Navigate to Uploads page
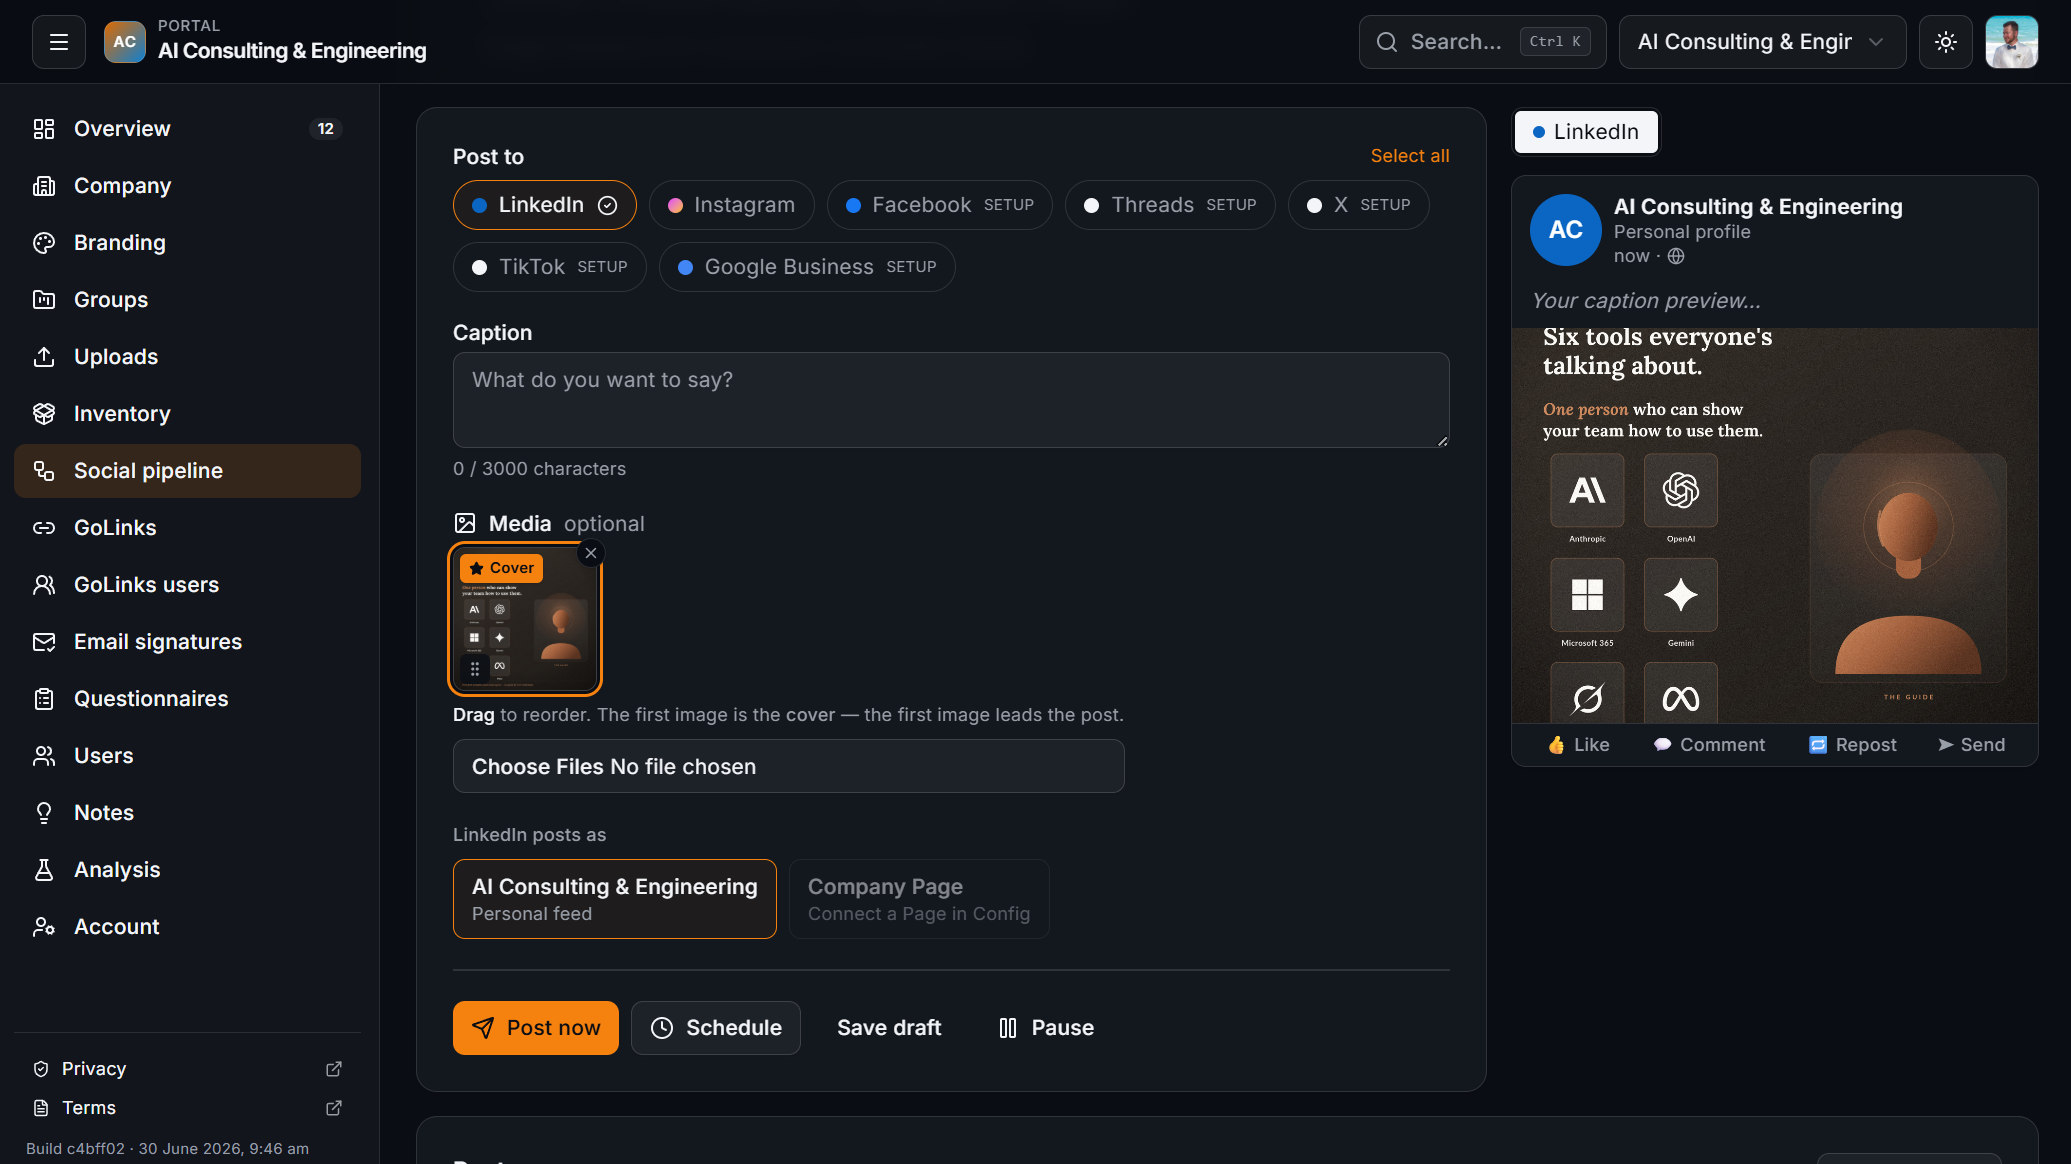This screenshot has width=2071, height=1164. click(187, 357)
